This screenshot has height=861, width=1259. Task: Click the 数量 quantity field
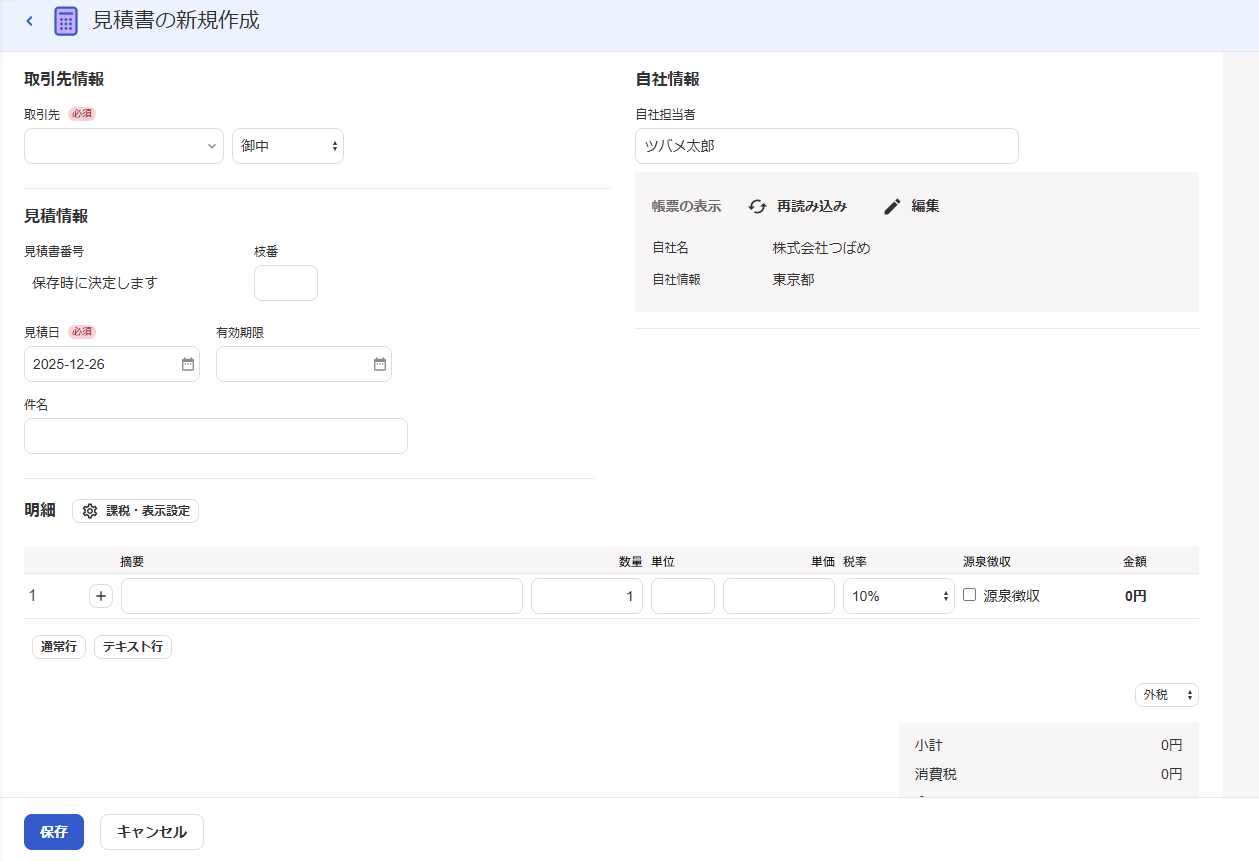[587, 596]
